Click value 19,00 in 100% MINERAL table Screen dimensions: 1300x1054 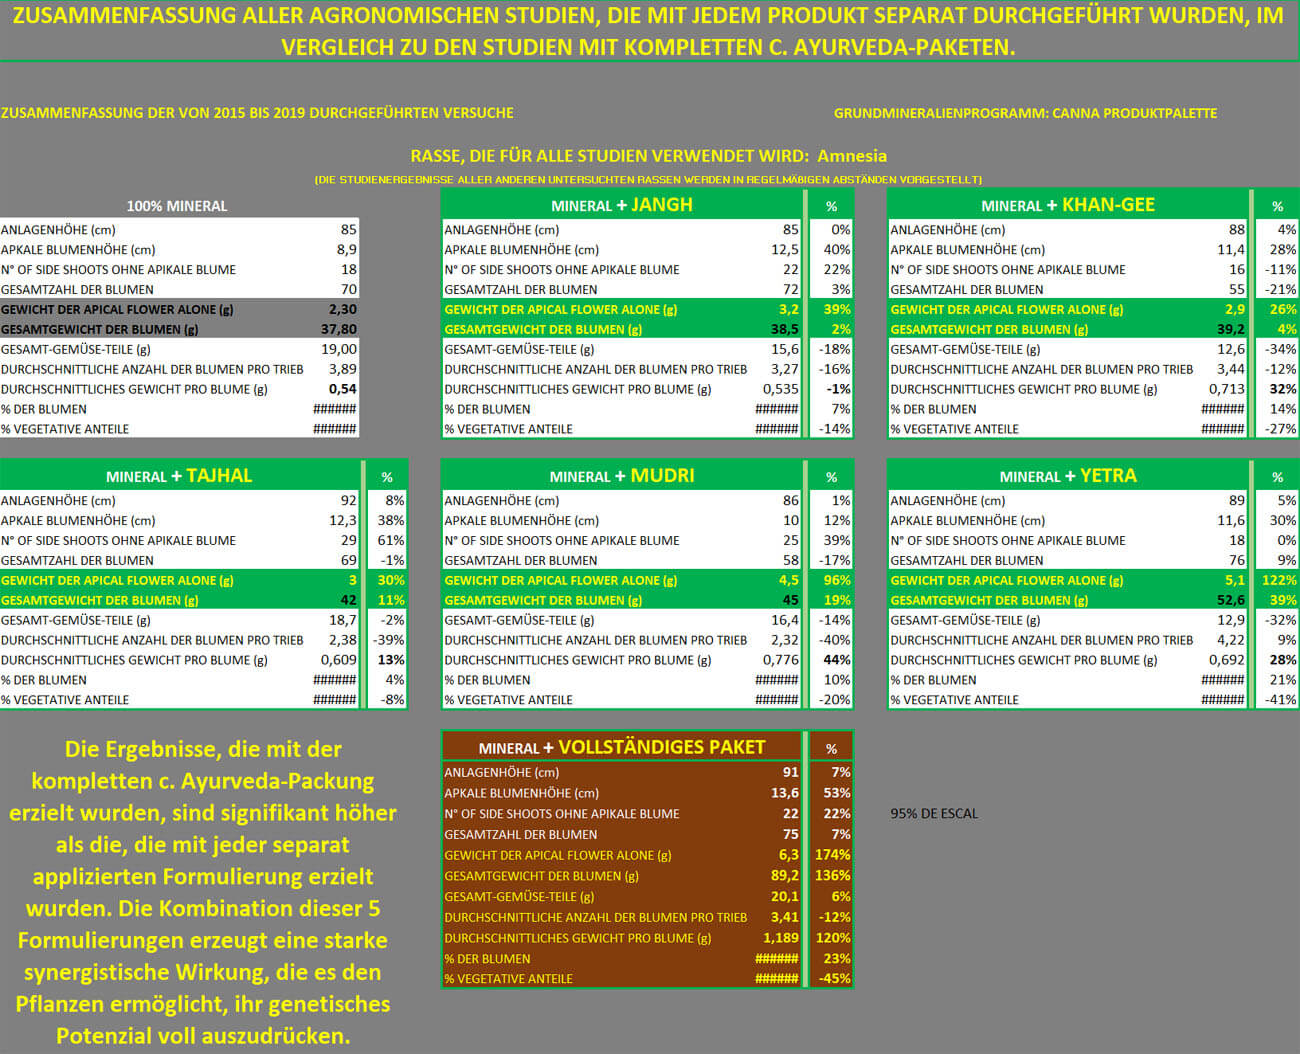coord(338,349)
